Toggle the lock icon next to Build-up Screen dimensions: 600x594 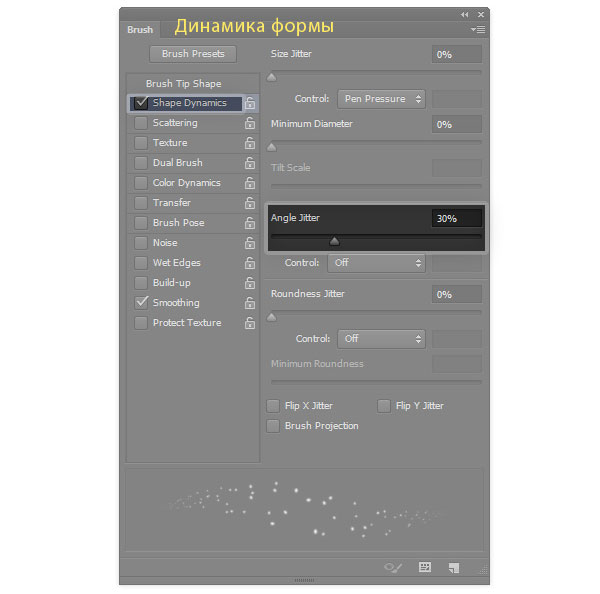250,282
